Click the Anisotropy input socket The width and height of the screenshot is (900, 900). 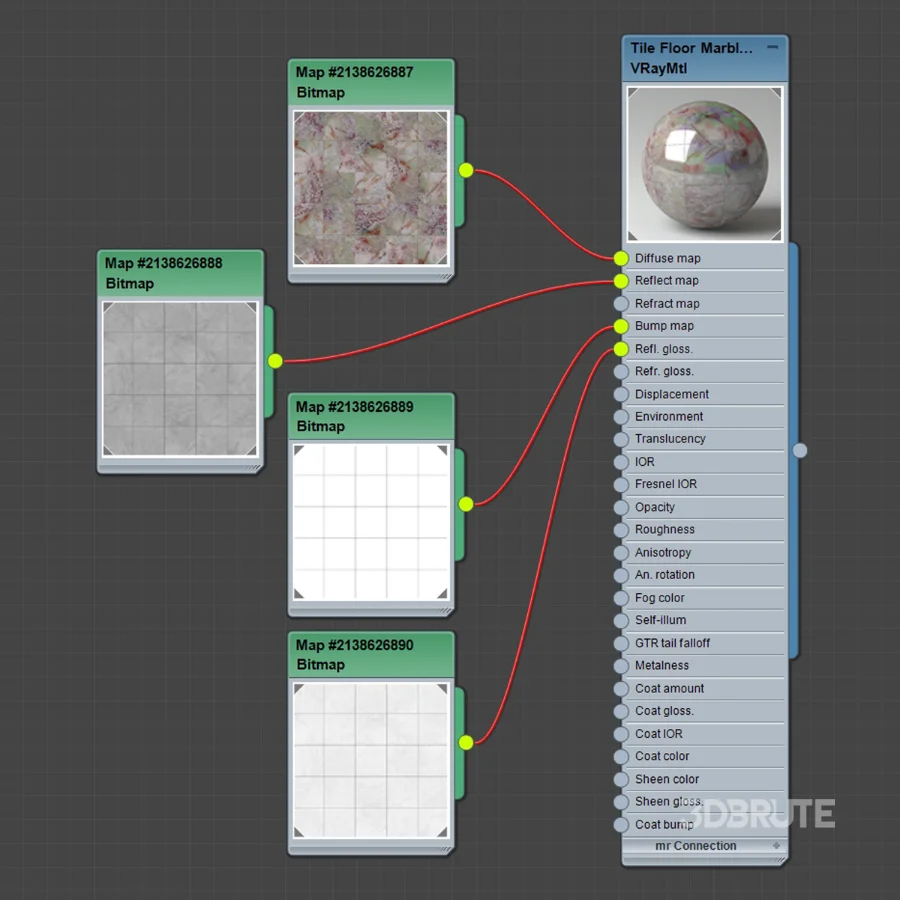[620, 553]
